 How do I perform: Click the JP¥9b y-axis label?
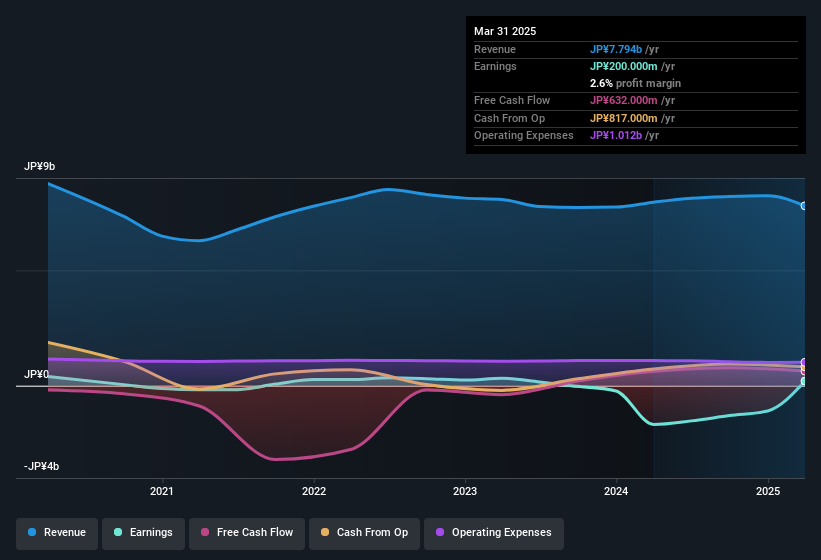(x=39, y=166)
